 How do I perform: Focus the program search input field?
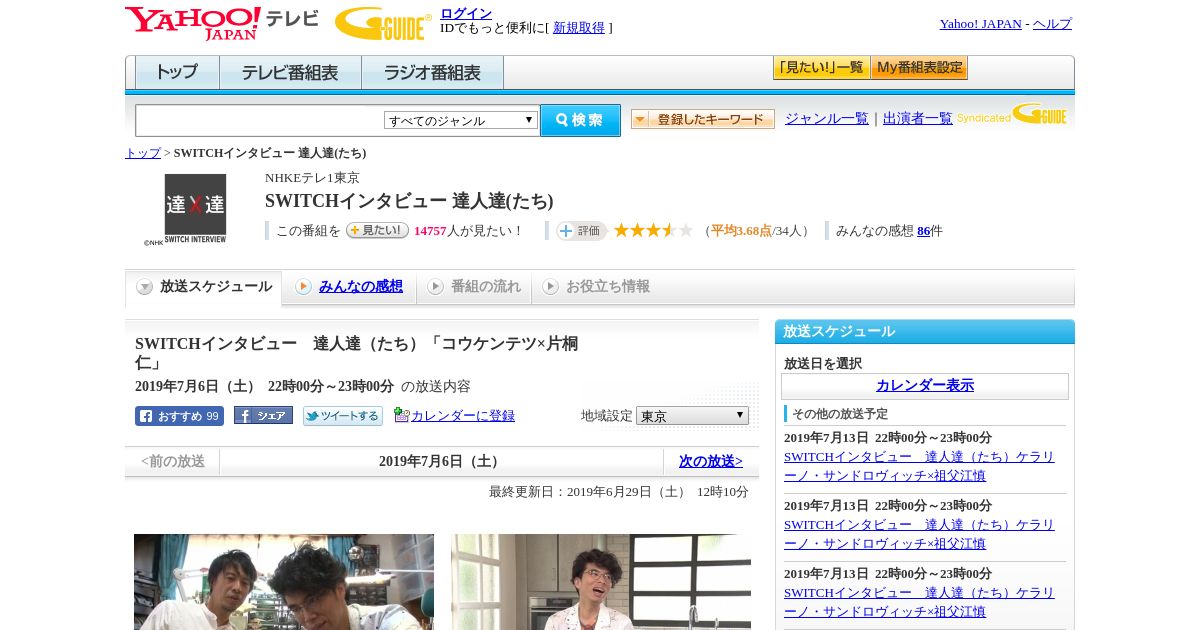point(260,120)
